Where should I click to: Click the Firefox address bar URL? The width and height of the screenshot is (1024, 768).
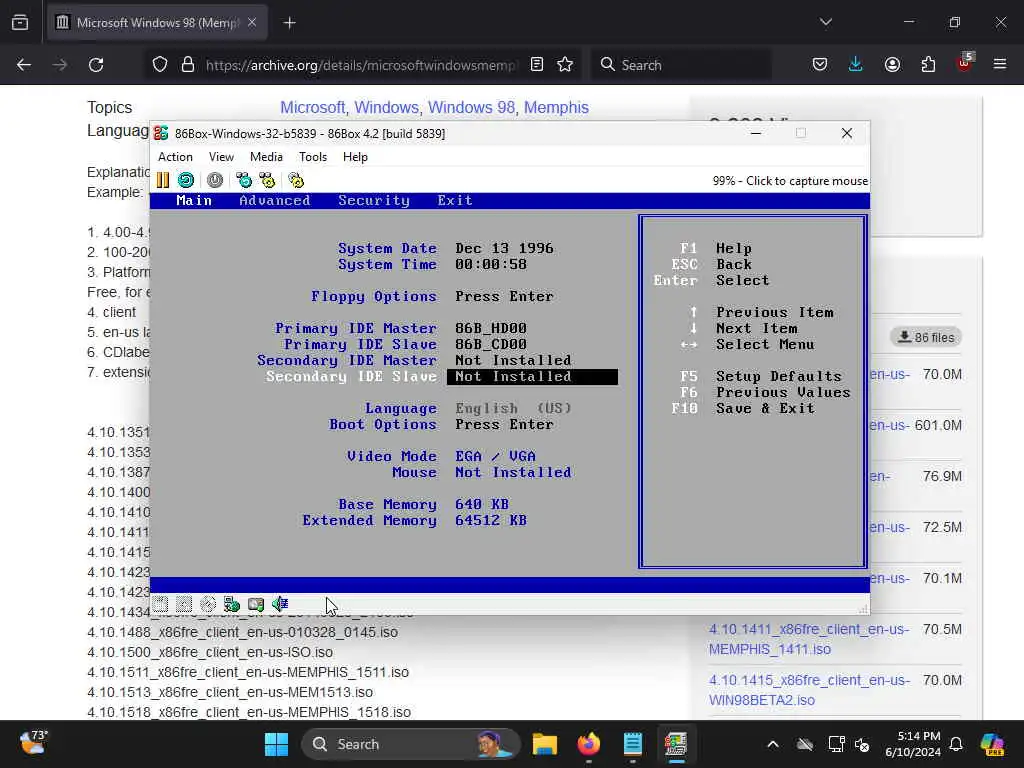(361, 65)
